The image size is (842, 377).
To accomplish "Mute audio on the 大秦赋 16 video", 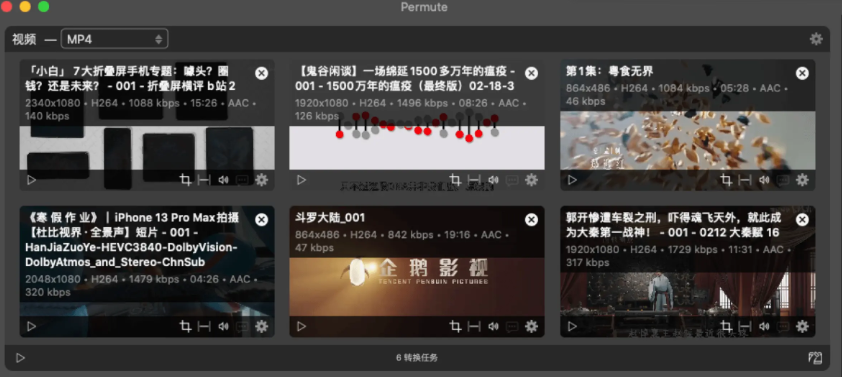I will click(764, 326).
